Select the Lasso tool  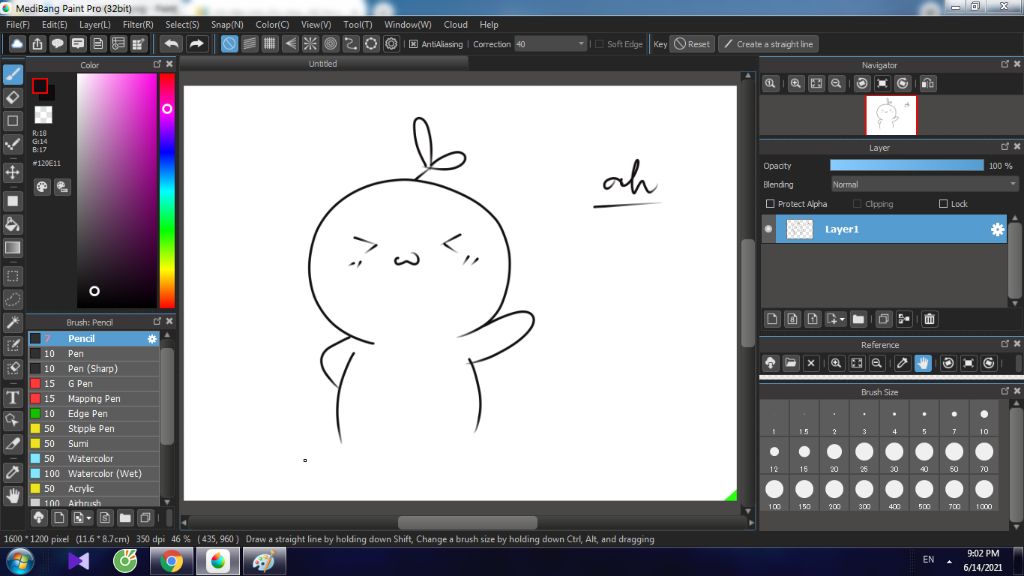[x=13, y=300]
